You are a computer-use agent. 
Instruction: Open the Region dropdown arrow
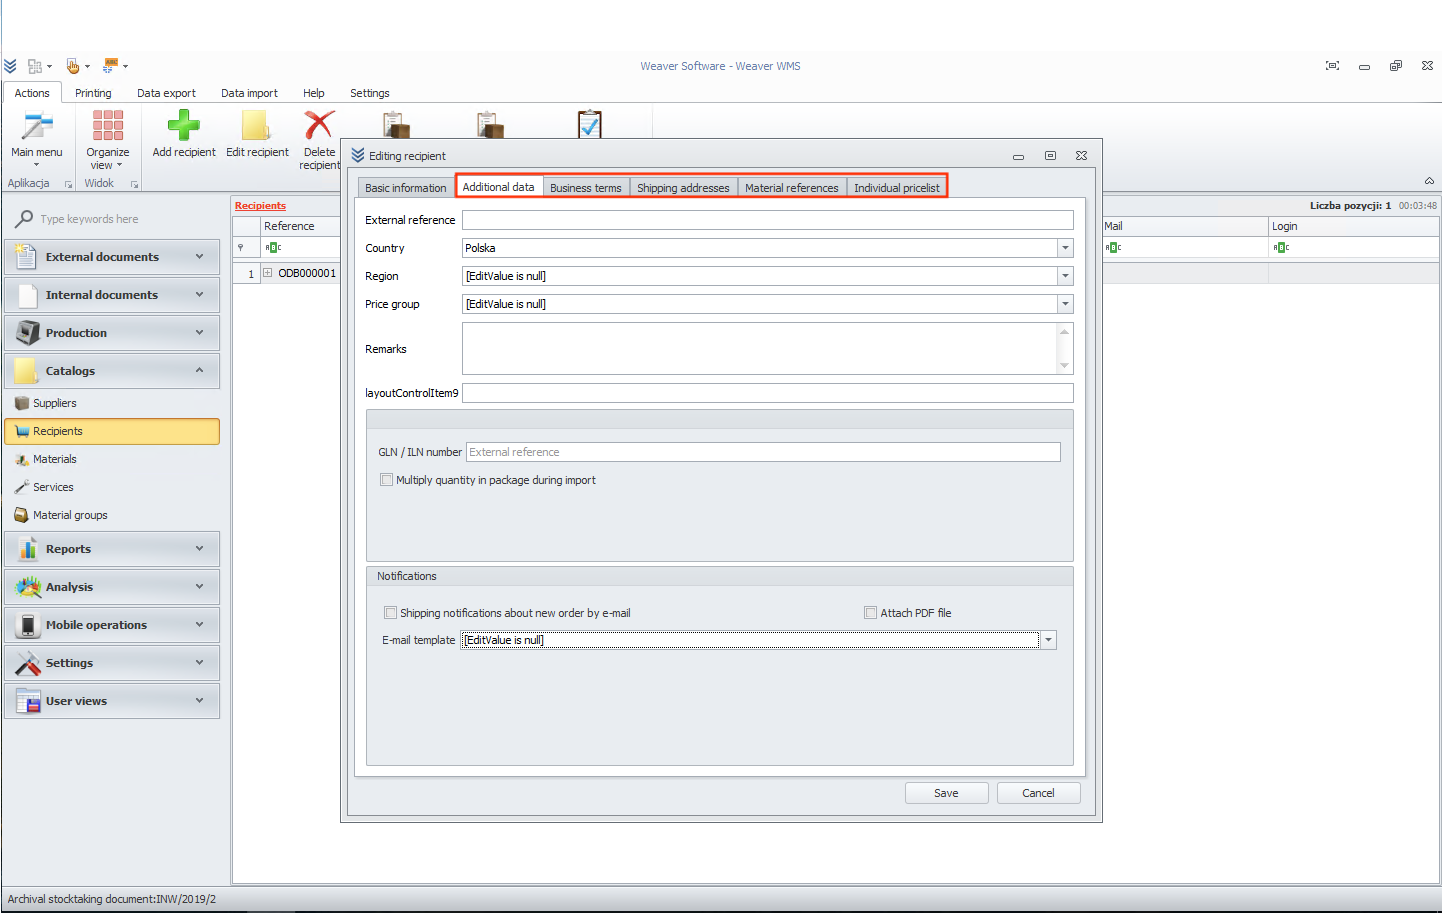(x=1065, y=276)
